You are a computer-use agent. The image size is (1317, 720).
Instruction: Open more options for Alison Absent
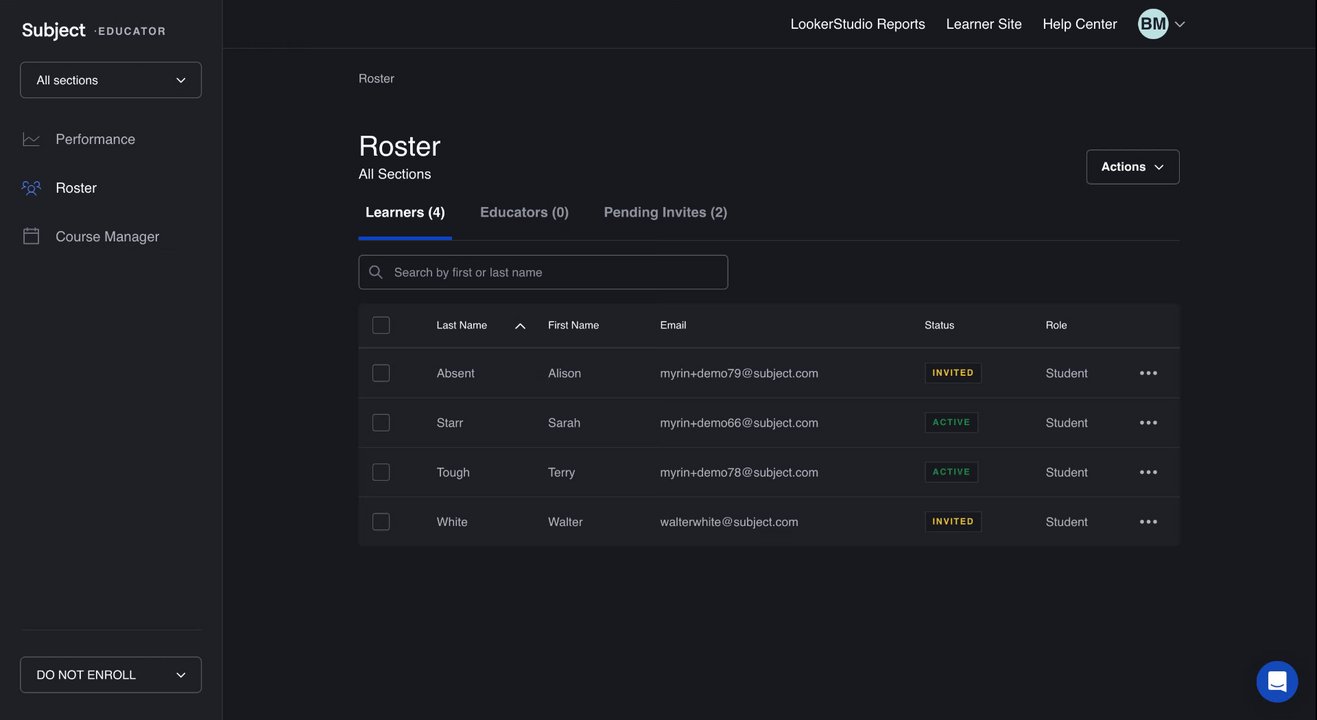point(1148,373)
